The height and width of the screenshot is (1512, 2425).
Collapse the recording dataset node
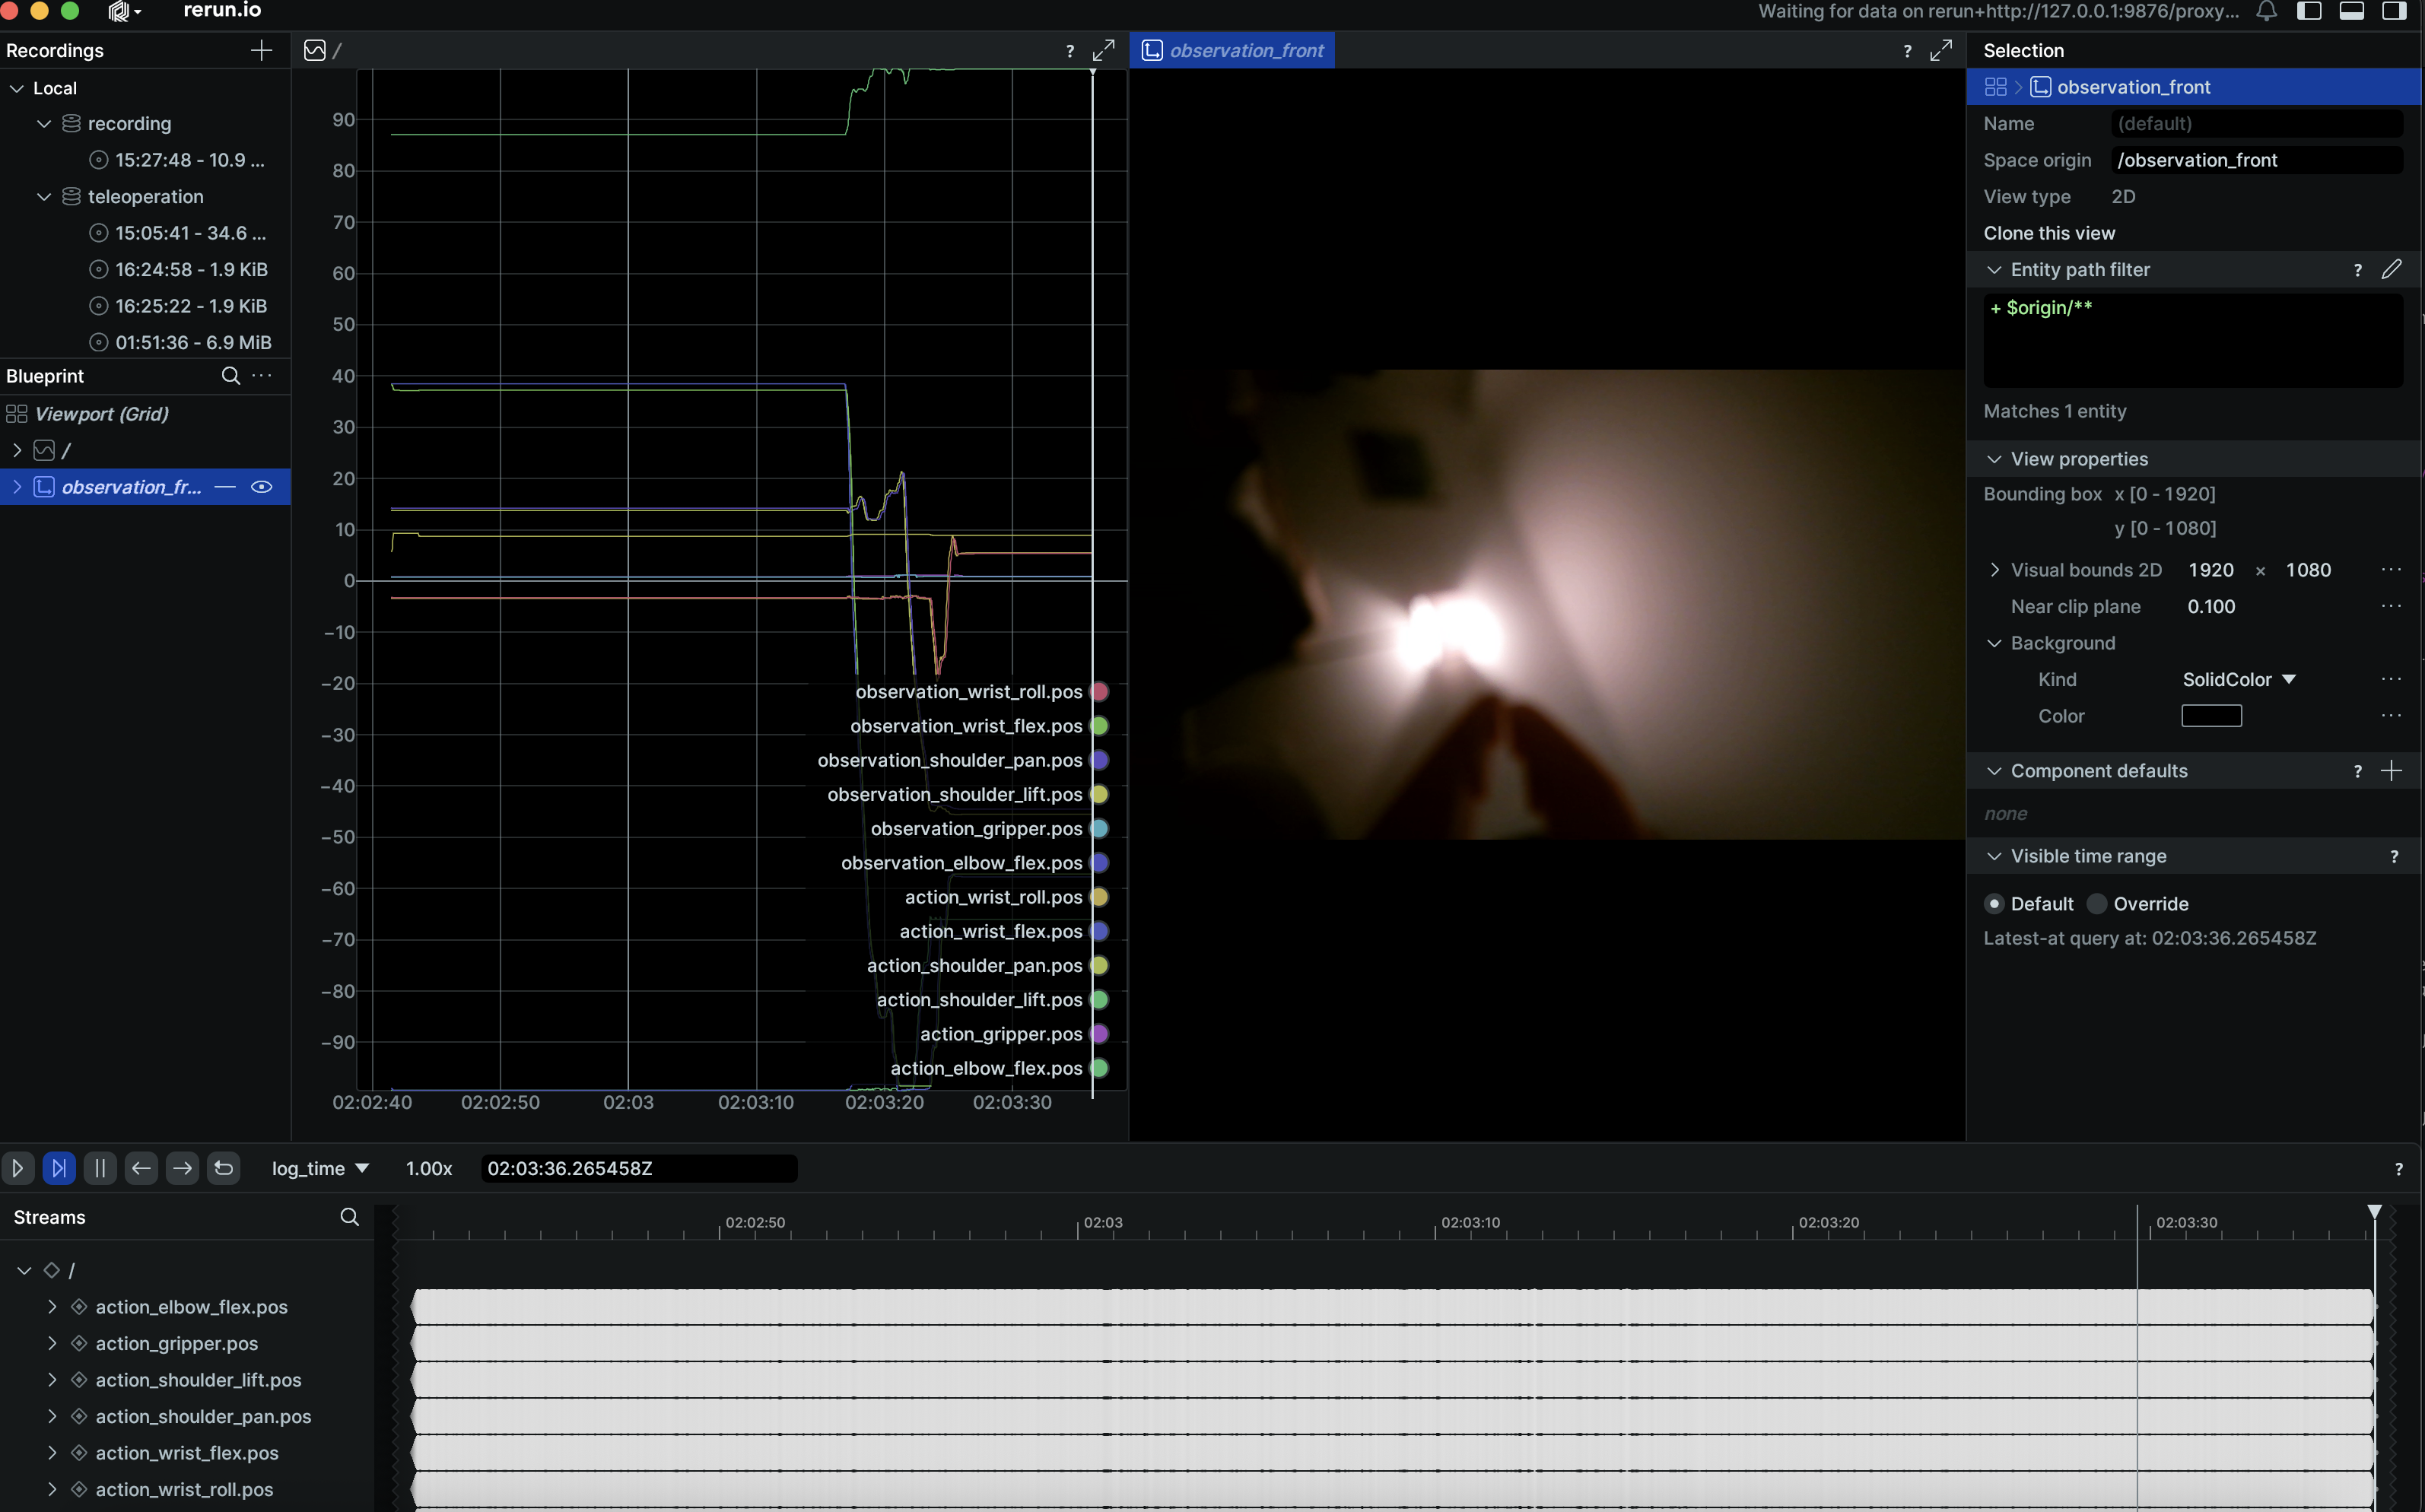pyautogui.click(x=44, y=124)
